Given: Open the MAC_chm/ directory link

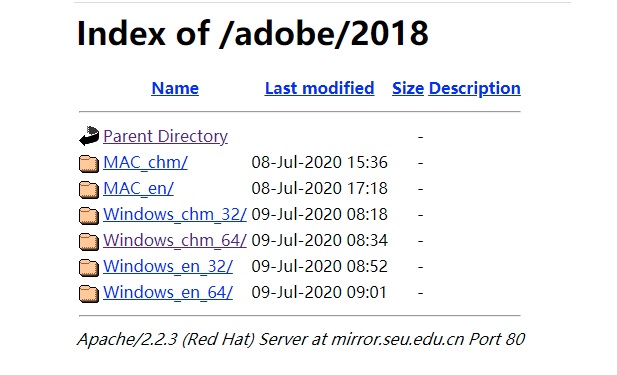Looking at the screenshot, I should pyautogui.click(x=145, y=162).
